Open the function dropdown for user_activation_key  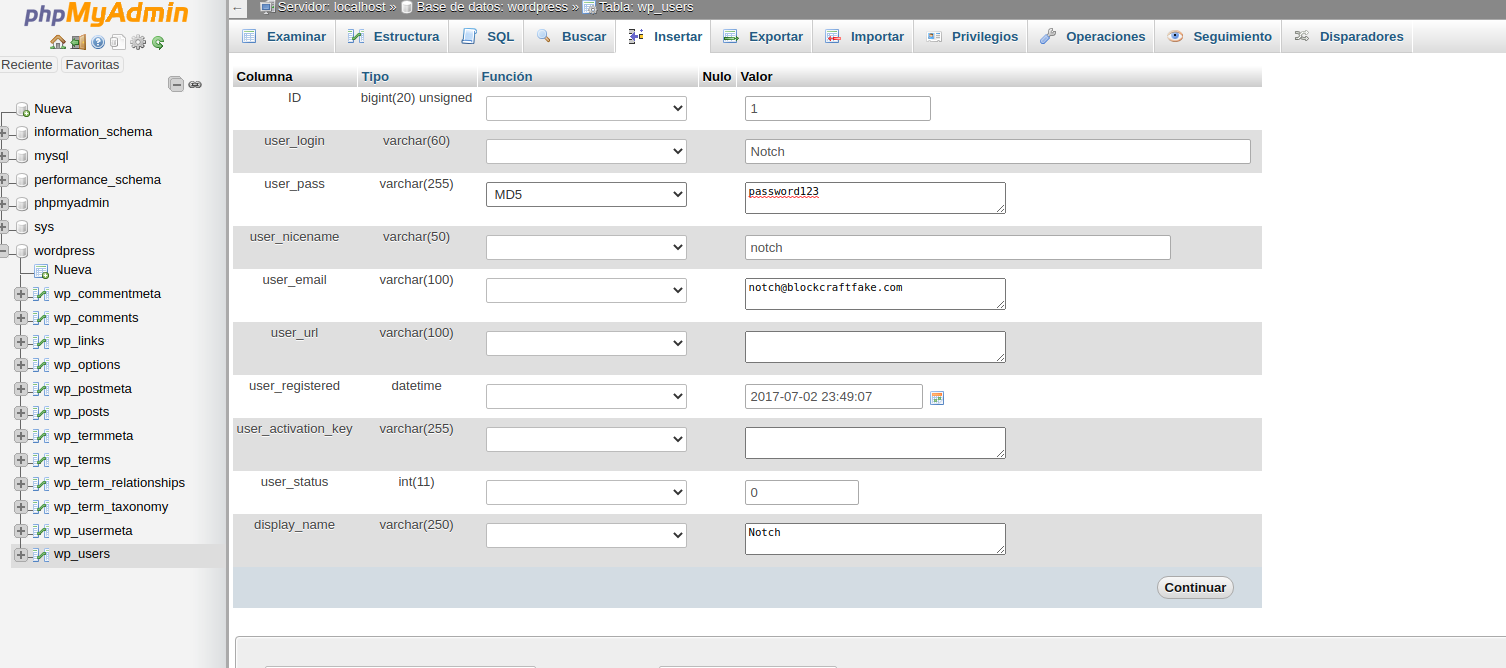click(586, 439)
